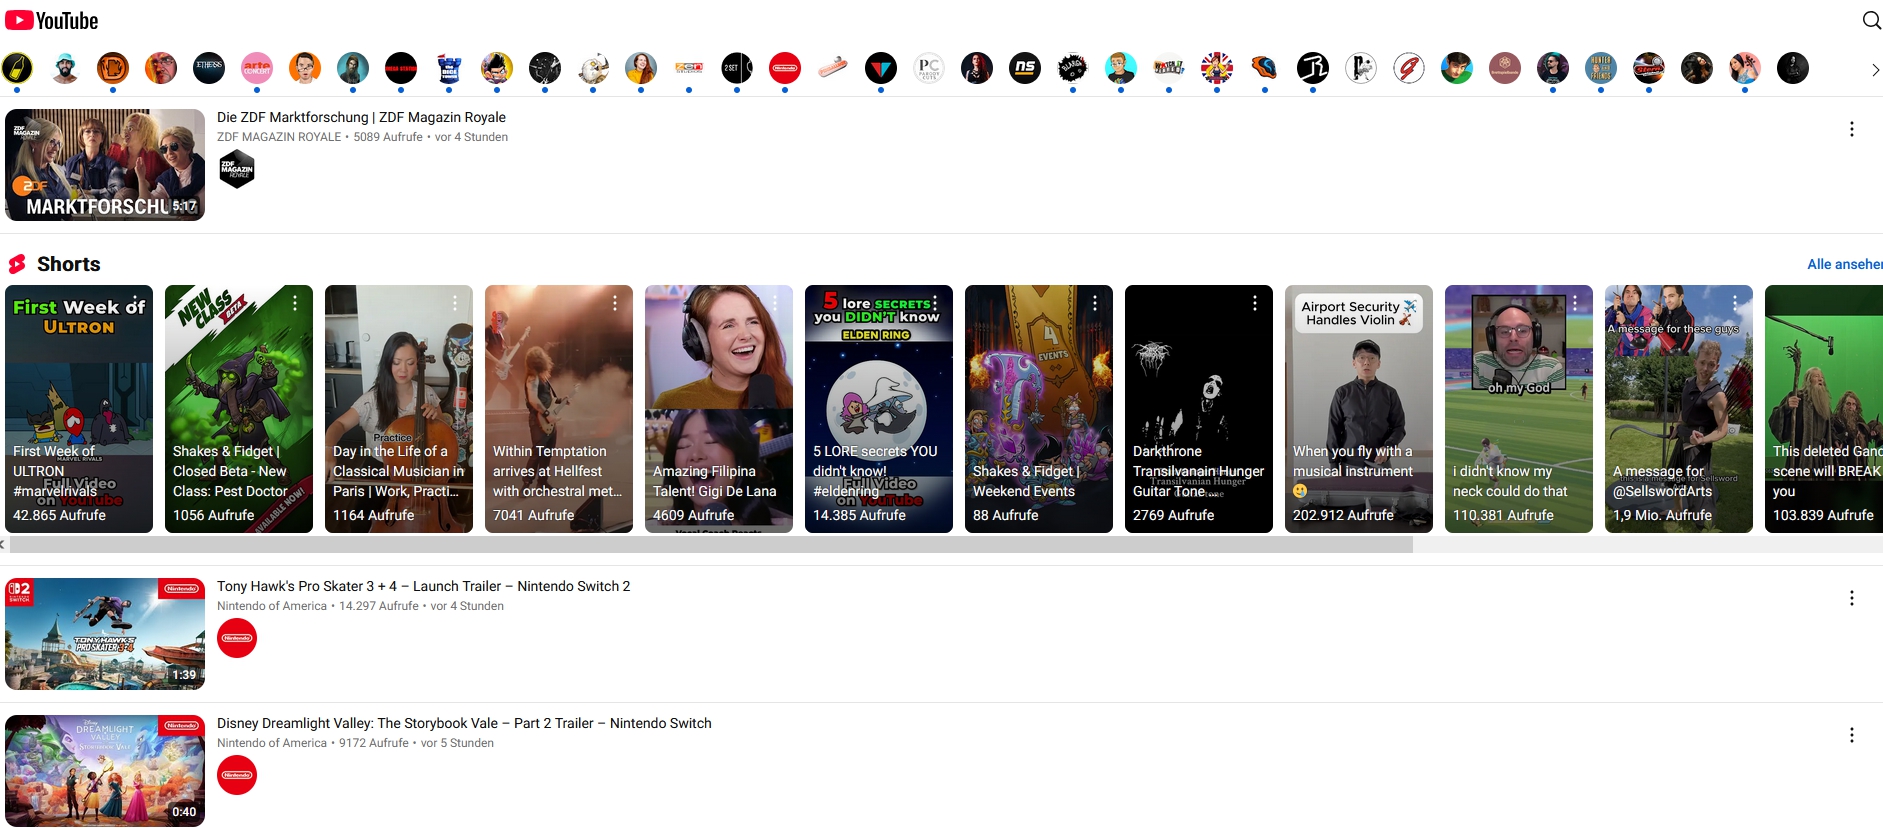This screenshot has height=828, width=1883.
Task: Open the Watch It Played channel avatar
Action: point(1169,68)
